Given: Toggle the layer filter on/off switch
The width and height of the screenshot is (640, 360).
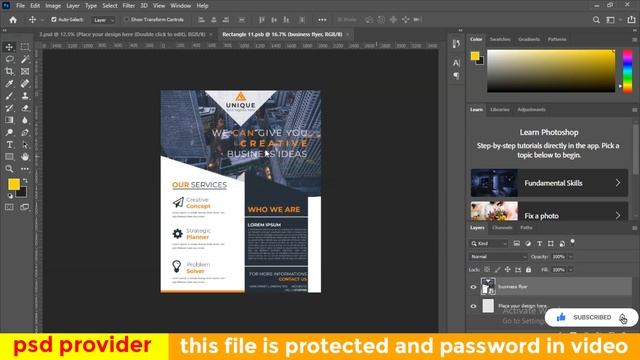Looking at the screenshot, I should [573, 242].
